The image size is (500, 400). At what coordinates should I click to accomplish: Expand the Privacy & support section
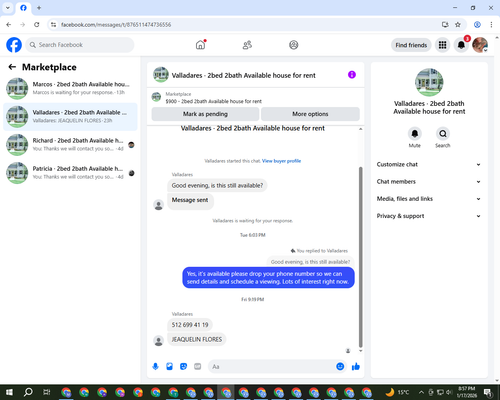click(x=429, y=216)
